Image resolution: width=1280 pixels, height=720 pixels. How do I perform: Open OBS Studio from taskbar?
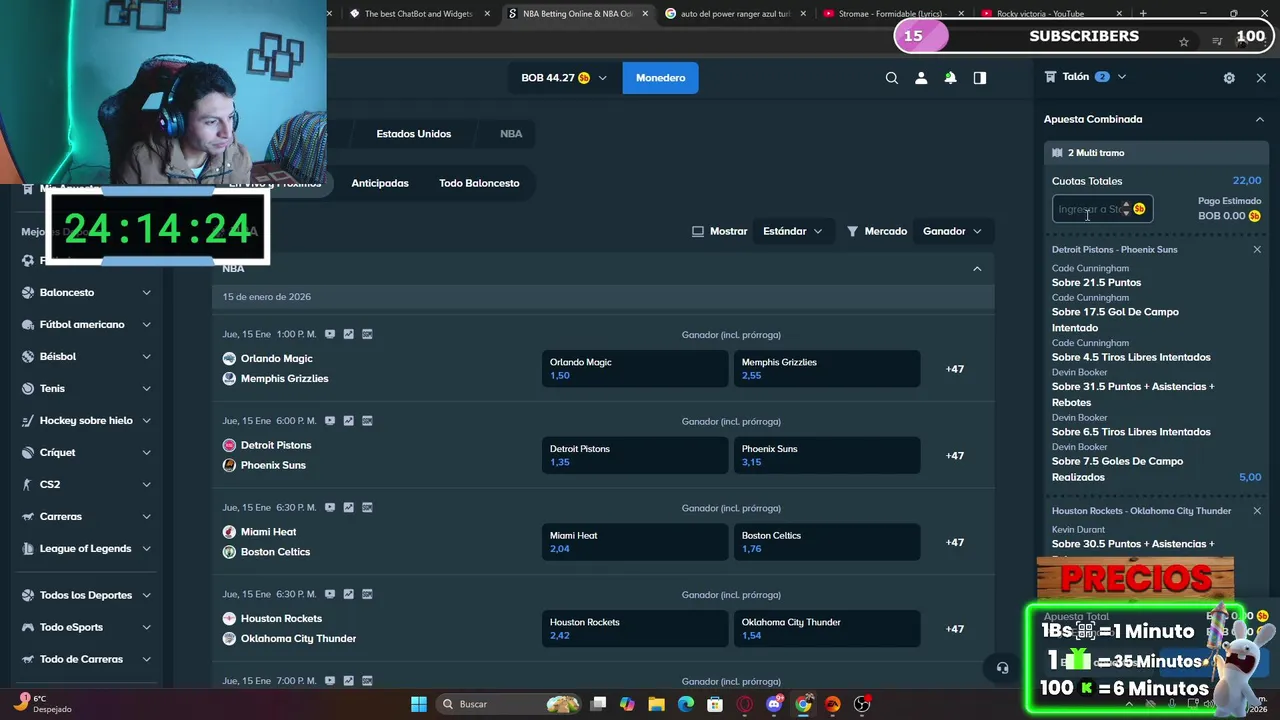click(x=862, y=704)
